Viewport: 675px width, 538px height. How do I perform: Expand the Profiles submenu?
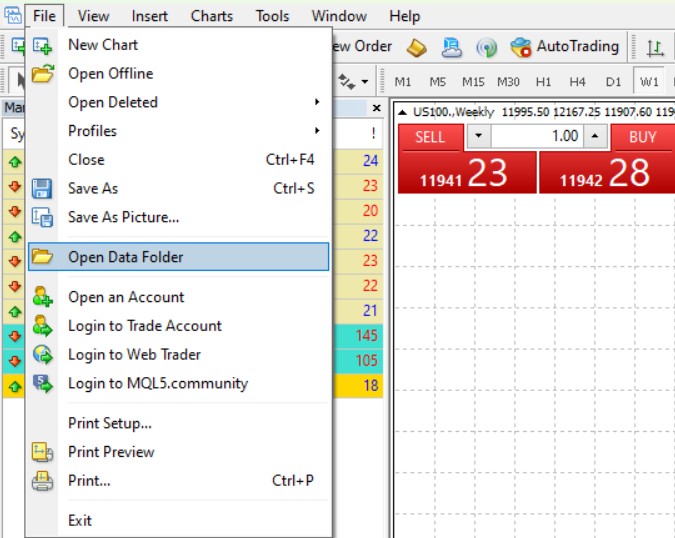pos(178,131)
